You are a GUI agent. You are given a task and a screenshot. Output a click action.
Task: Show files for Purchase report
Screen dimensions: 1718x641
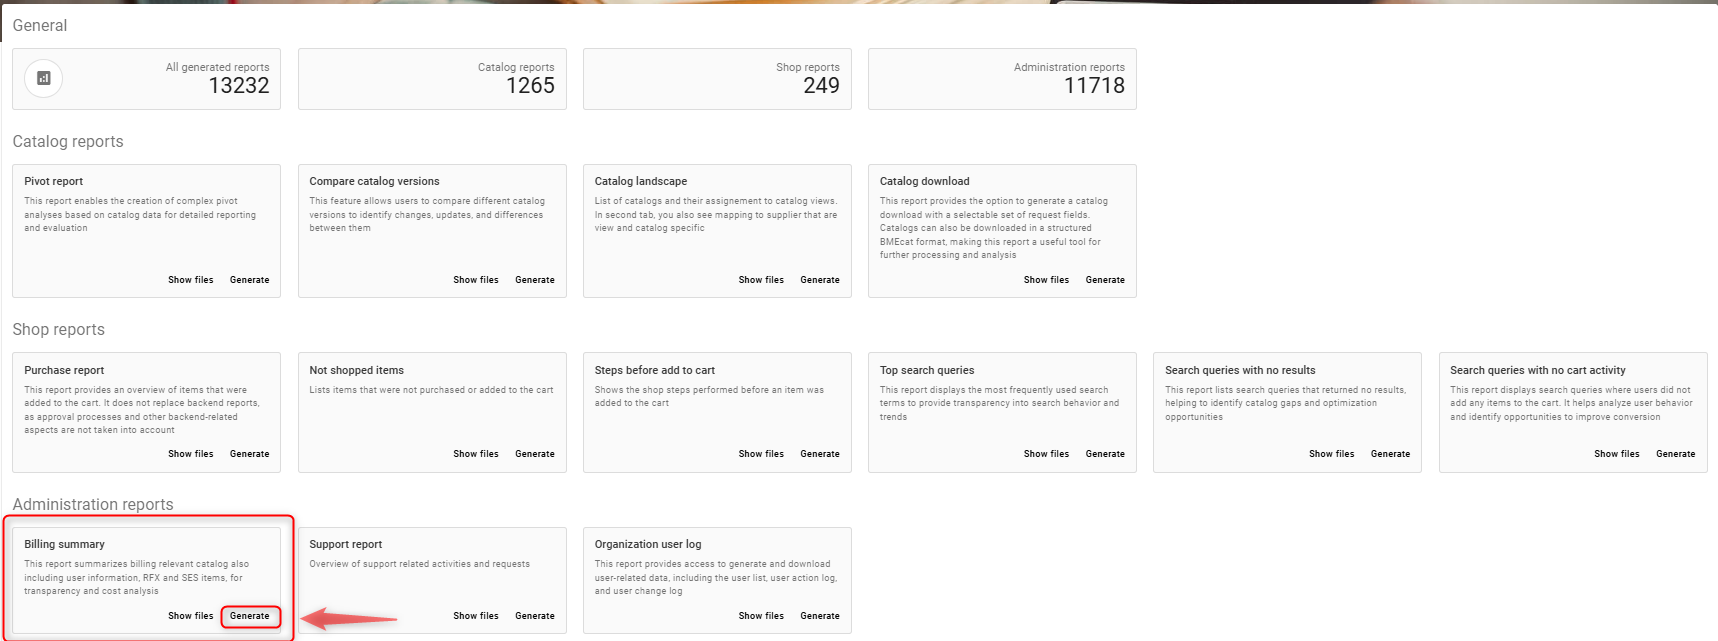(x=191, y=454)
